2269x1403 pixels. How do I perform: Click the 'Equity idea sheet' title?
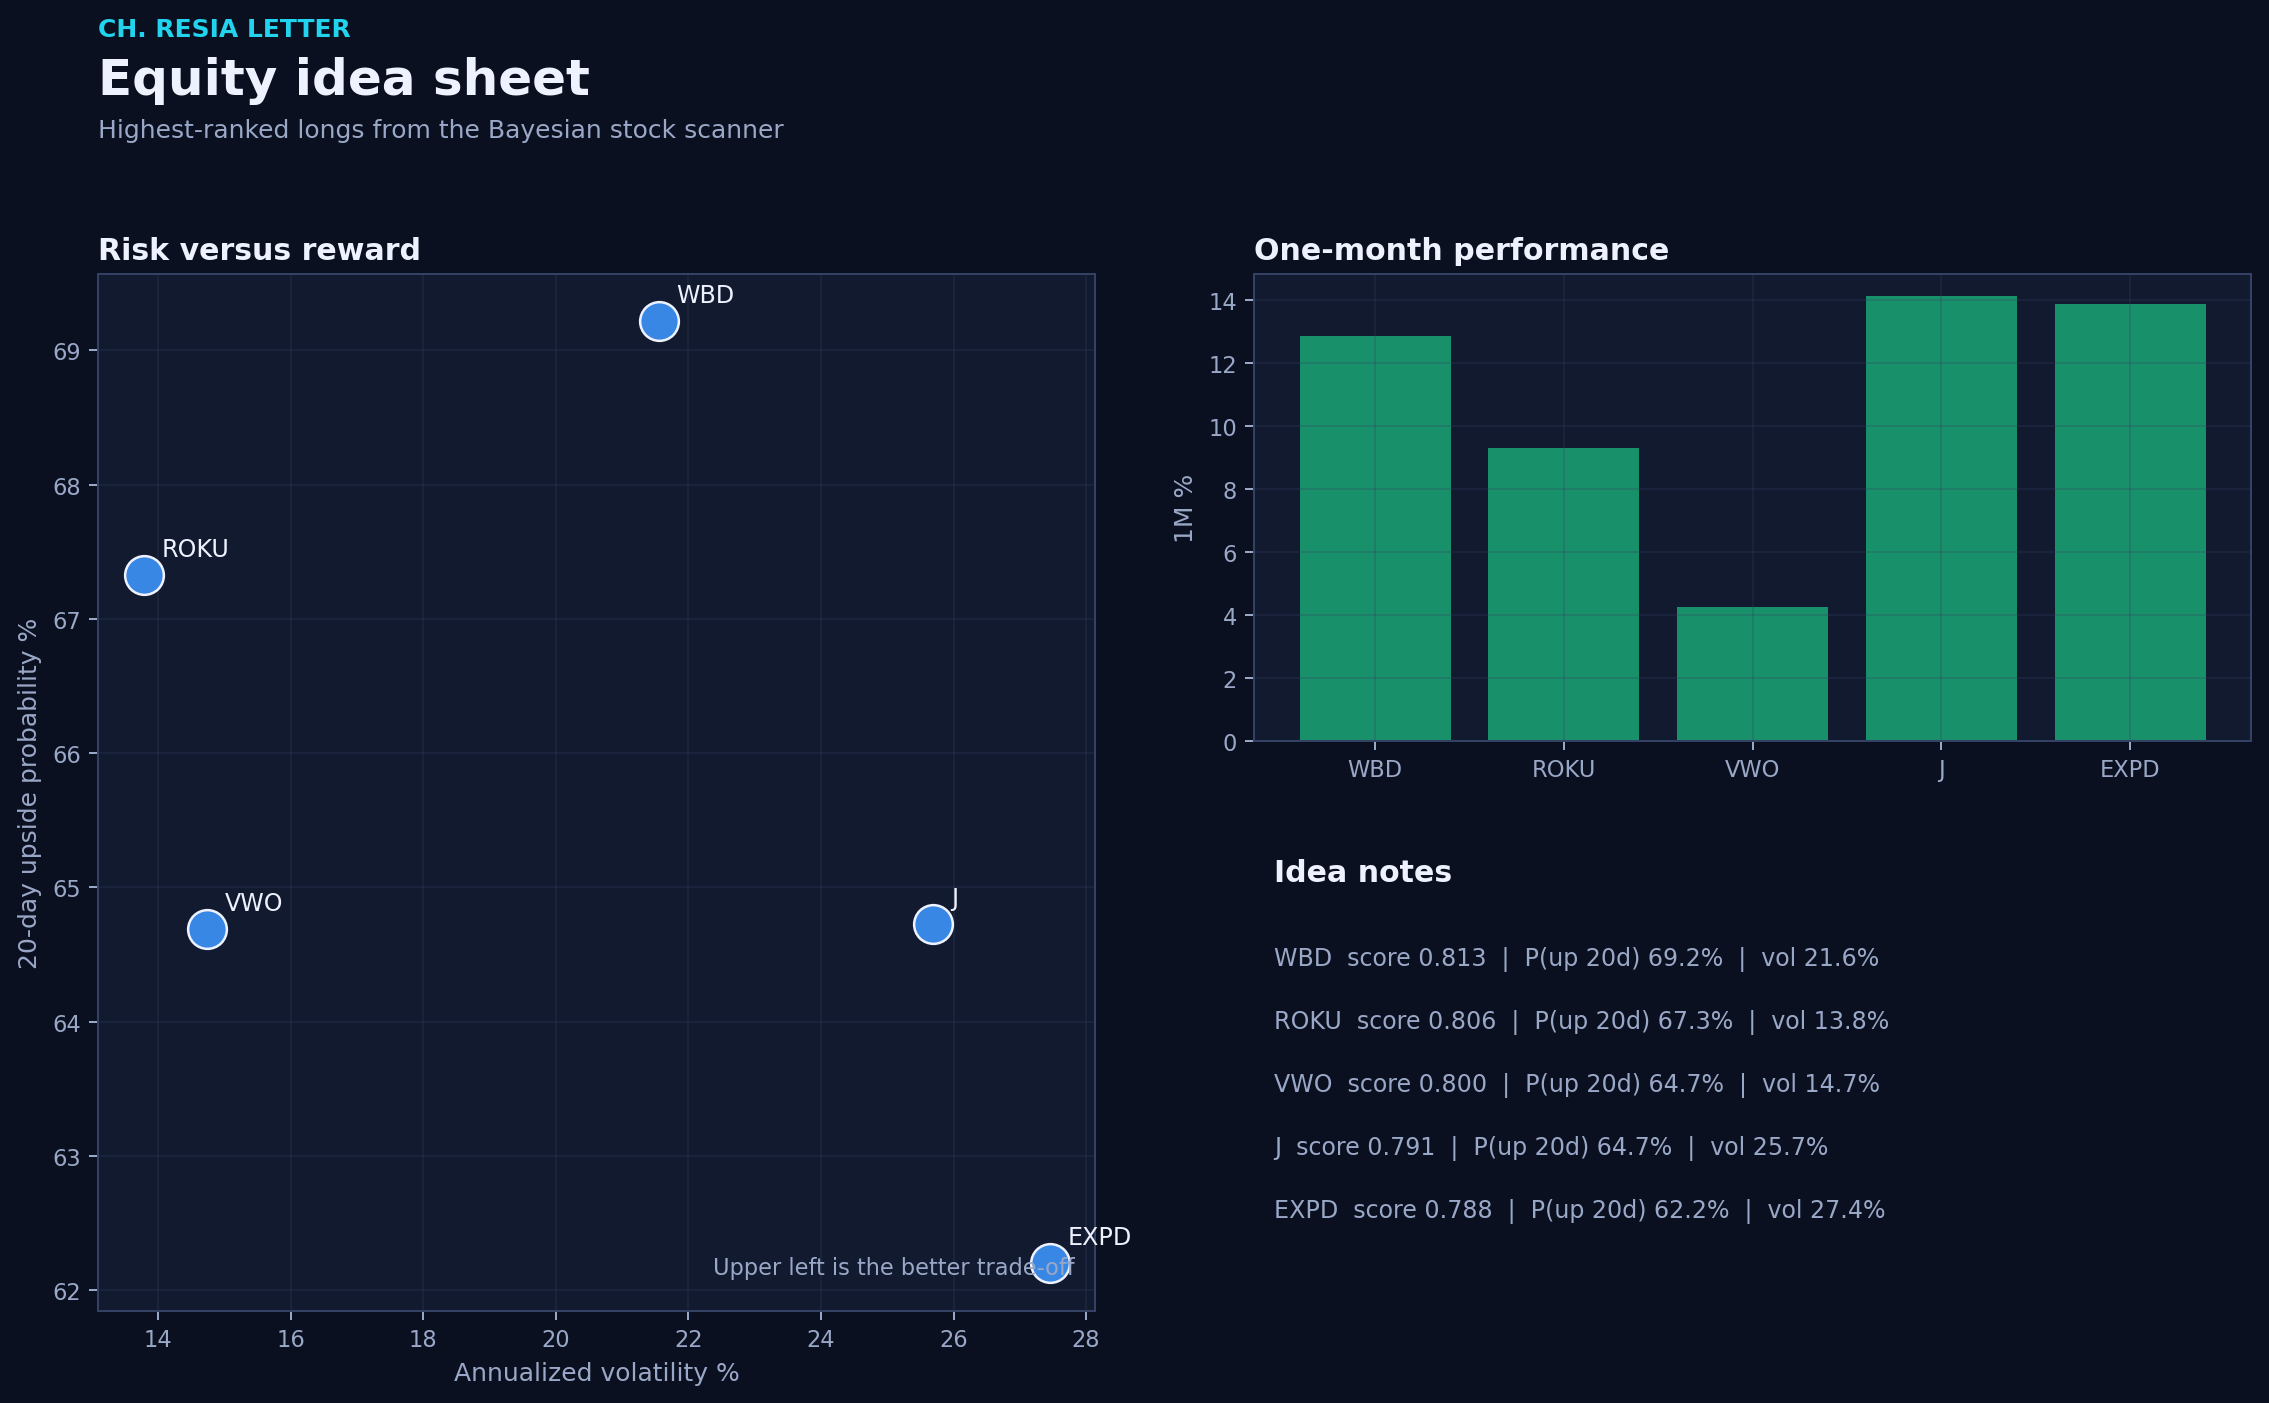344,79
